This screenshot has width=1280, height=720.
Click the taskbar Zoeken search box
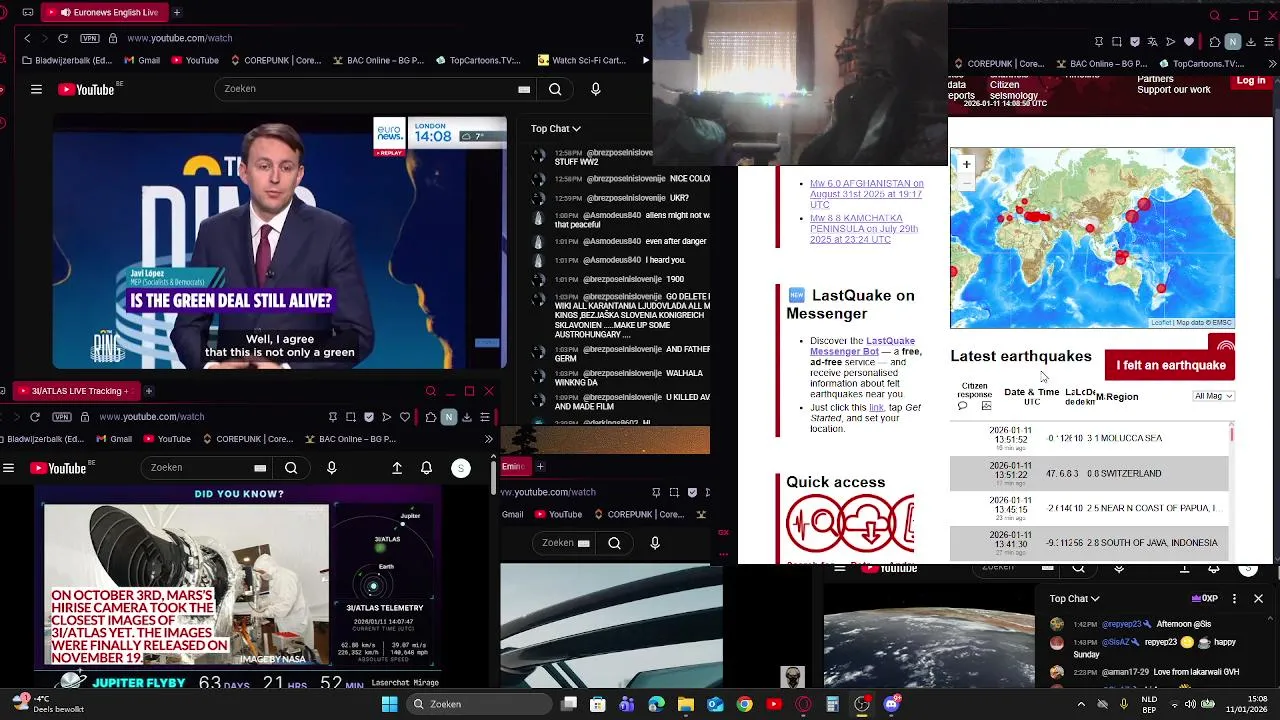(478, 704)
